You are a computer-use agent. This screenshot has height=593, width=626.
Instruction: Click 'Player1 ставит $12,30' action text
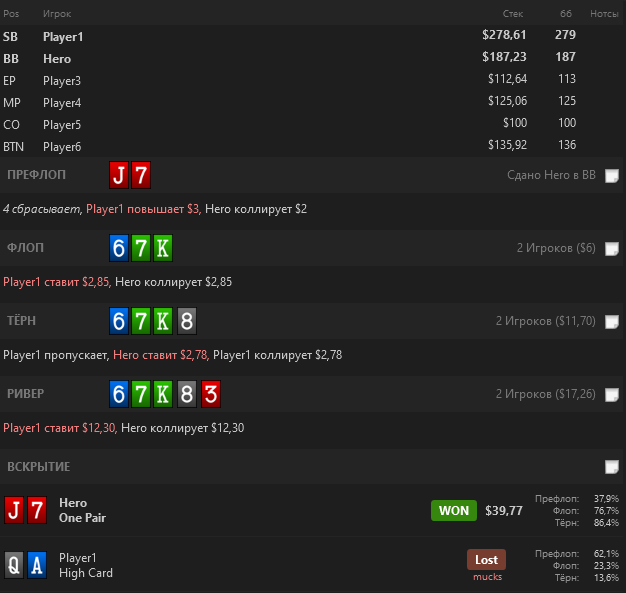pyautogui.click(x=59, y=428)
